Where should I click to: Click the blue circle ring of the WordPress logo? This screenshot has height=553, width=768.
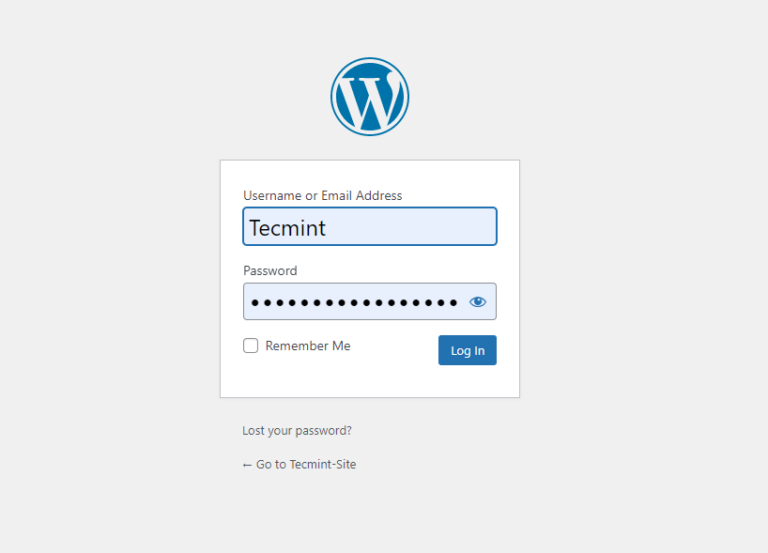pyautogui.click(x=335, y=97)
